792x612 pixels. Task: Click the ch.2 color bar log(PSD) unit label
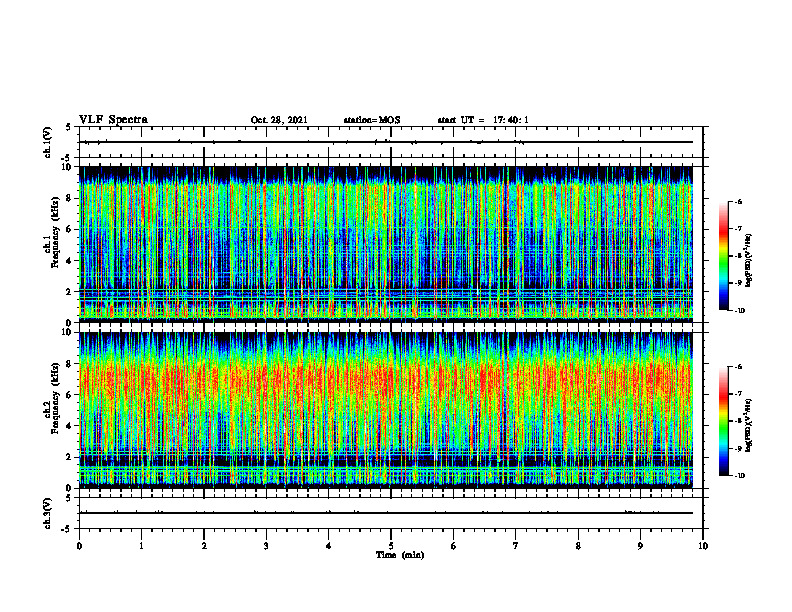[749, 425]
